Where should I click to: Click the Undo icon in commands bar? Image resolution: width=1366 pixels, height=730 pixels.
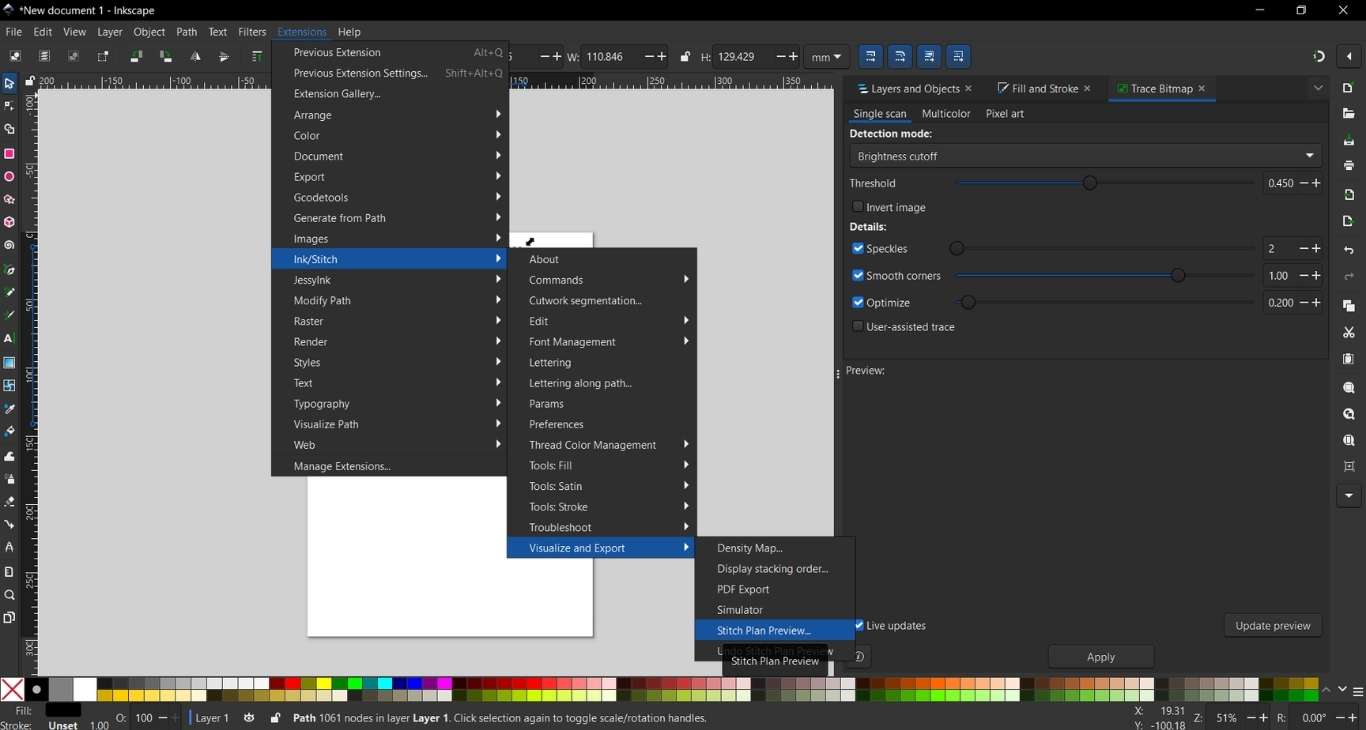coord(1349,251)
